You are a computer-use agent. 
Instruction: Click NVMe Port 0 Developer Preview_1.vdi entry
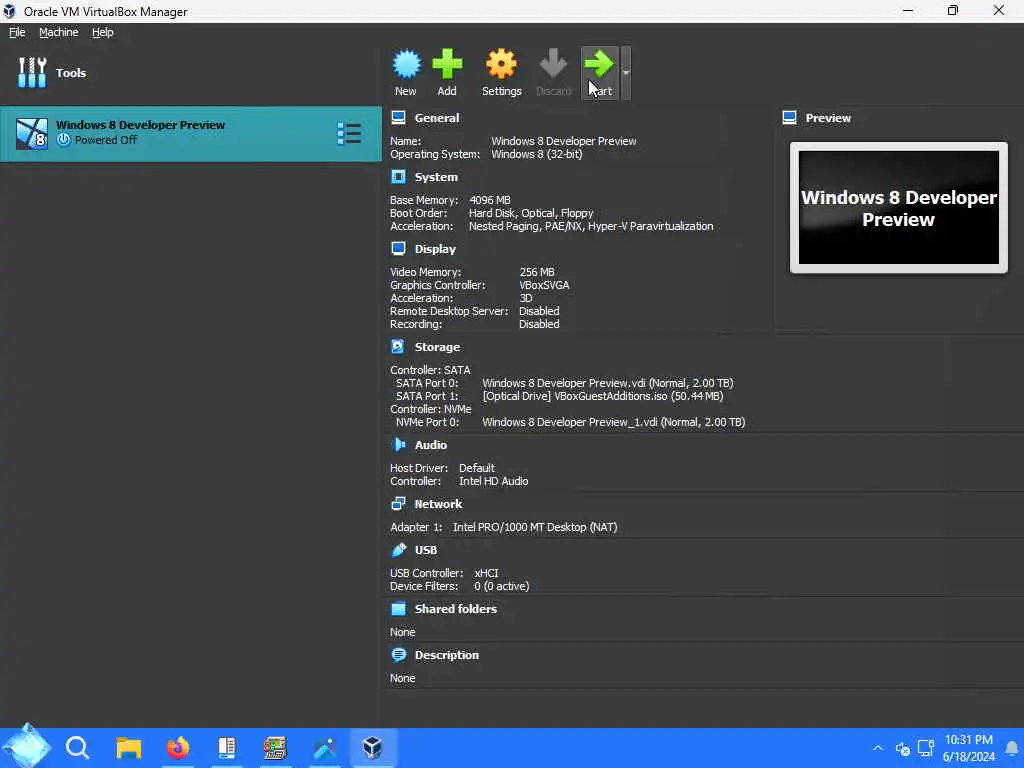coord(613,422)
